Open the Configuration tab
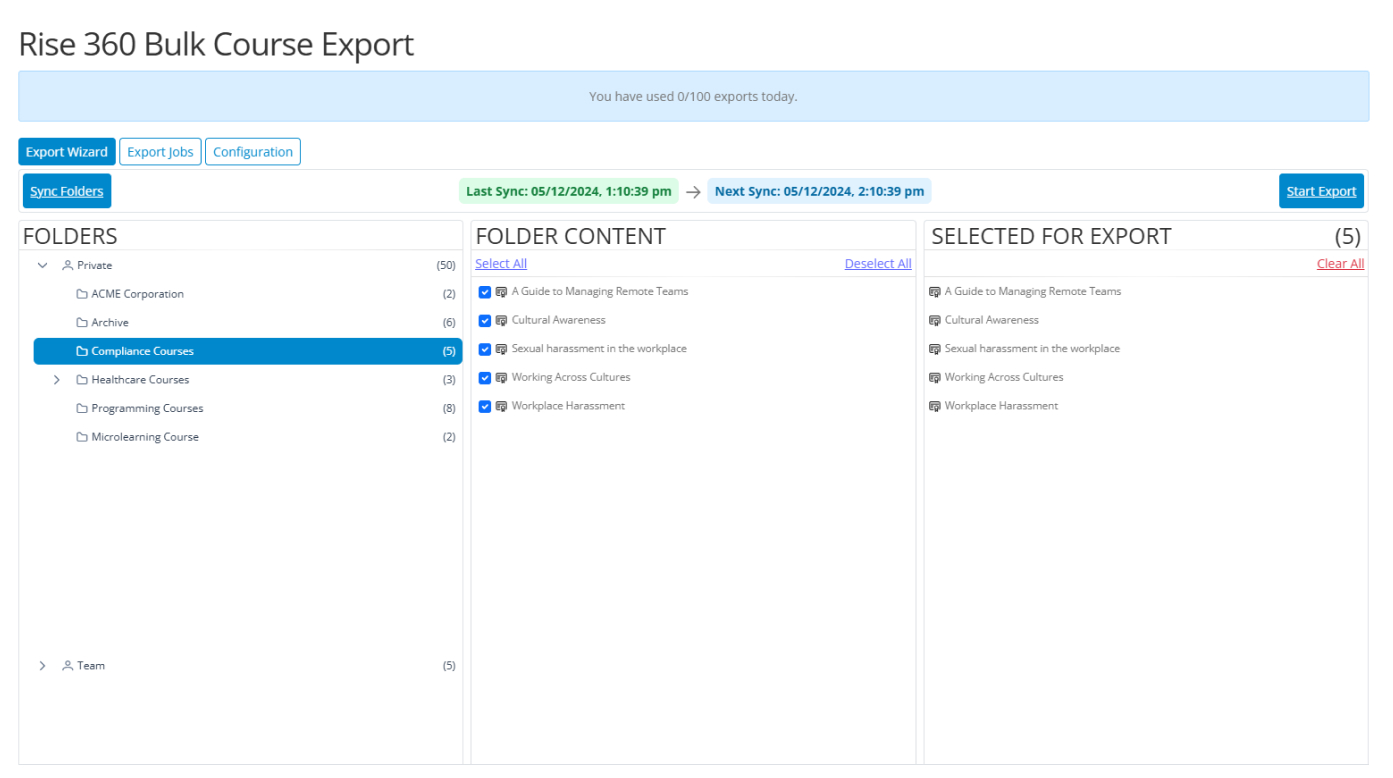The height and width of the screenshot is (778, 1393). [253, 152]
